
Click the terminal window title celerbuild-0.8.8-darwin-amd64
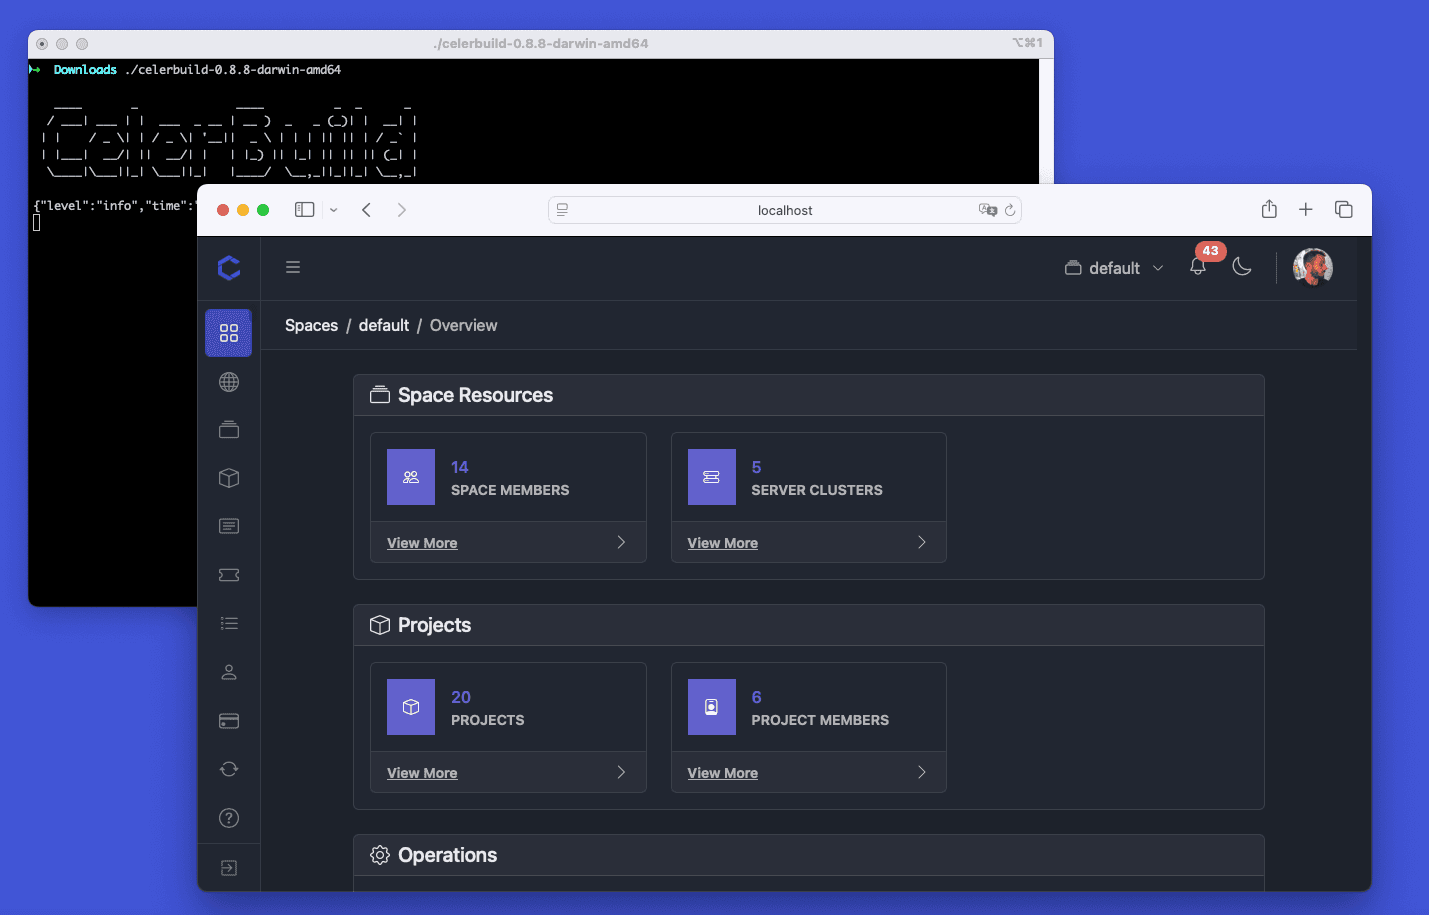pyautogui.click(x=541, y=44)
